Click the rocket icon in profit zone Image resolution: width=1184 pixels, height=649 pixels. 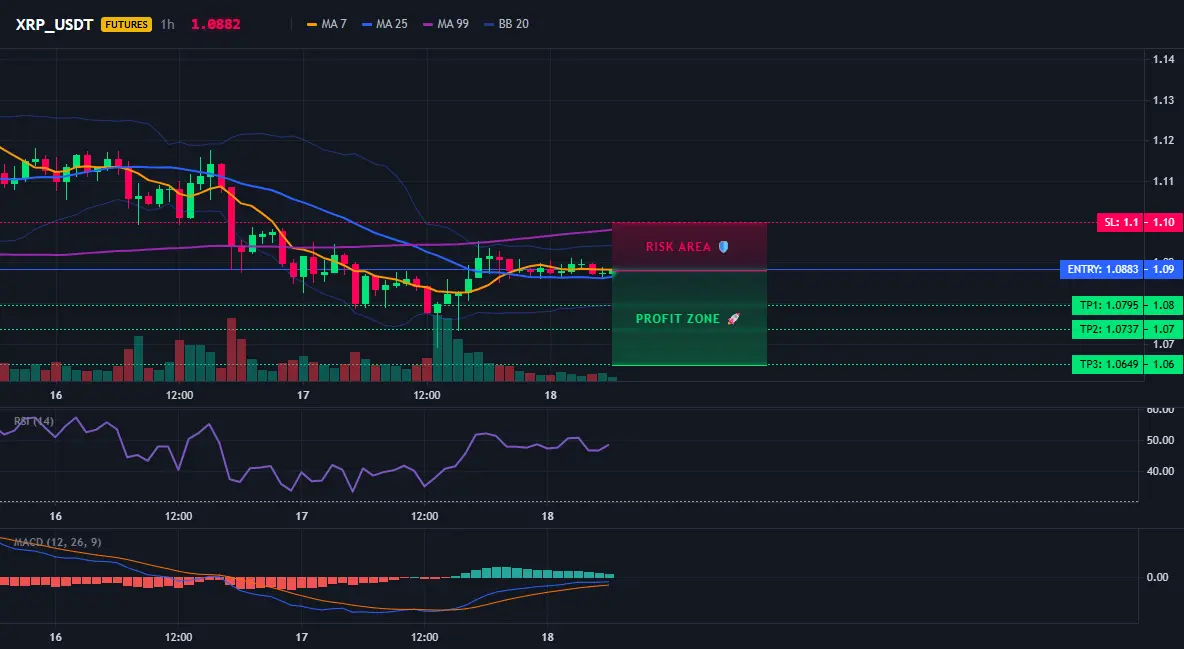click(x=733, y=319)
